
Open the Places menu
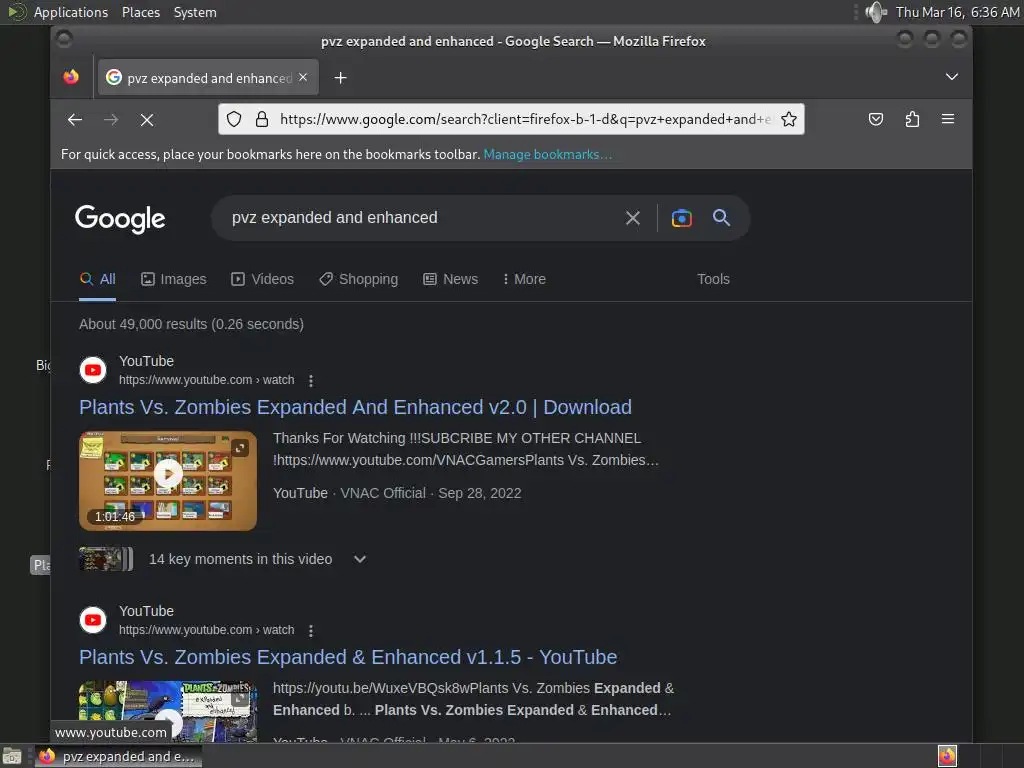coord(140,12)
